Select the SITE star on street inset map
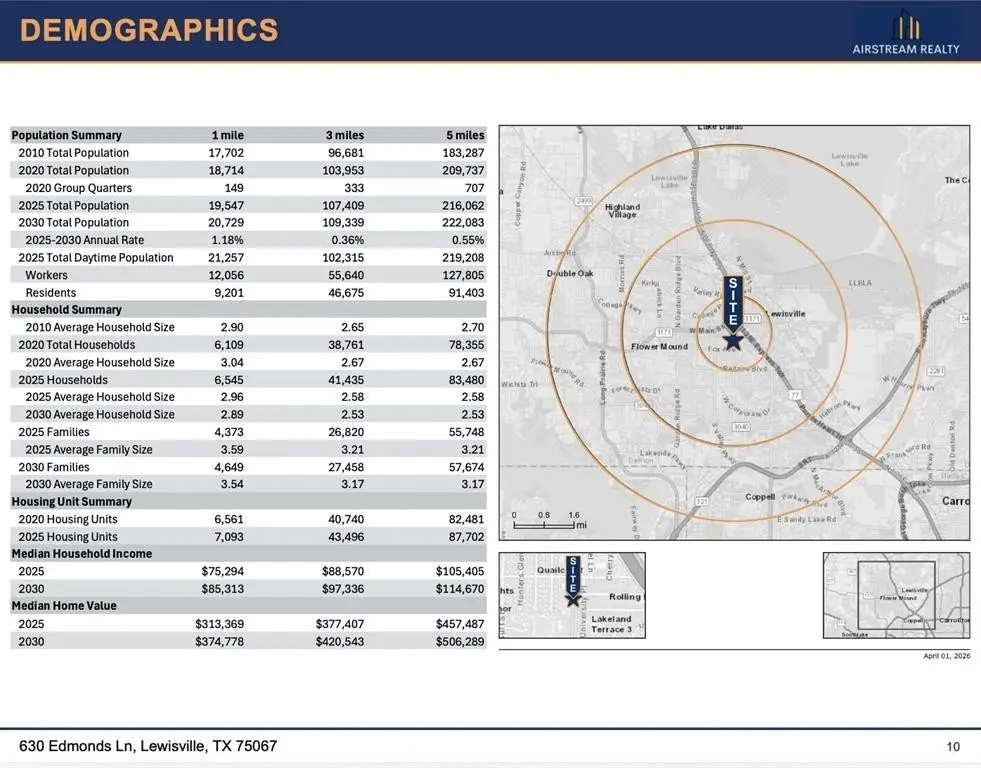Image resolution: width=981 pixels, height=768 pixels. (572, 598)
